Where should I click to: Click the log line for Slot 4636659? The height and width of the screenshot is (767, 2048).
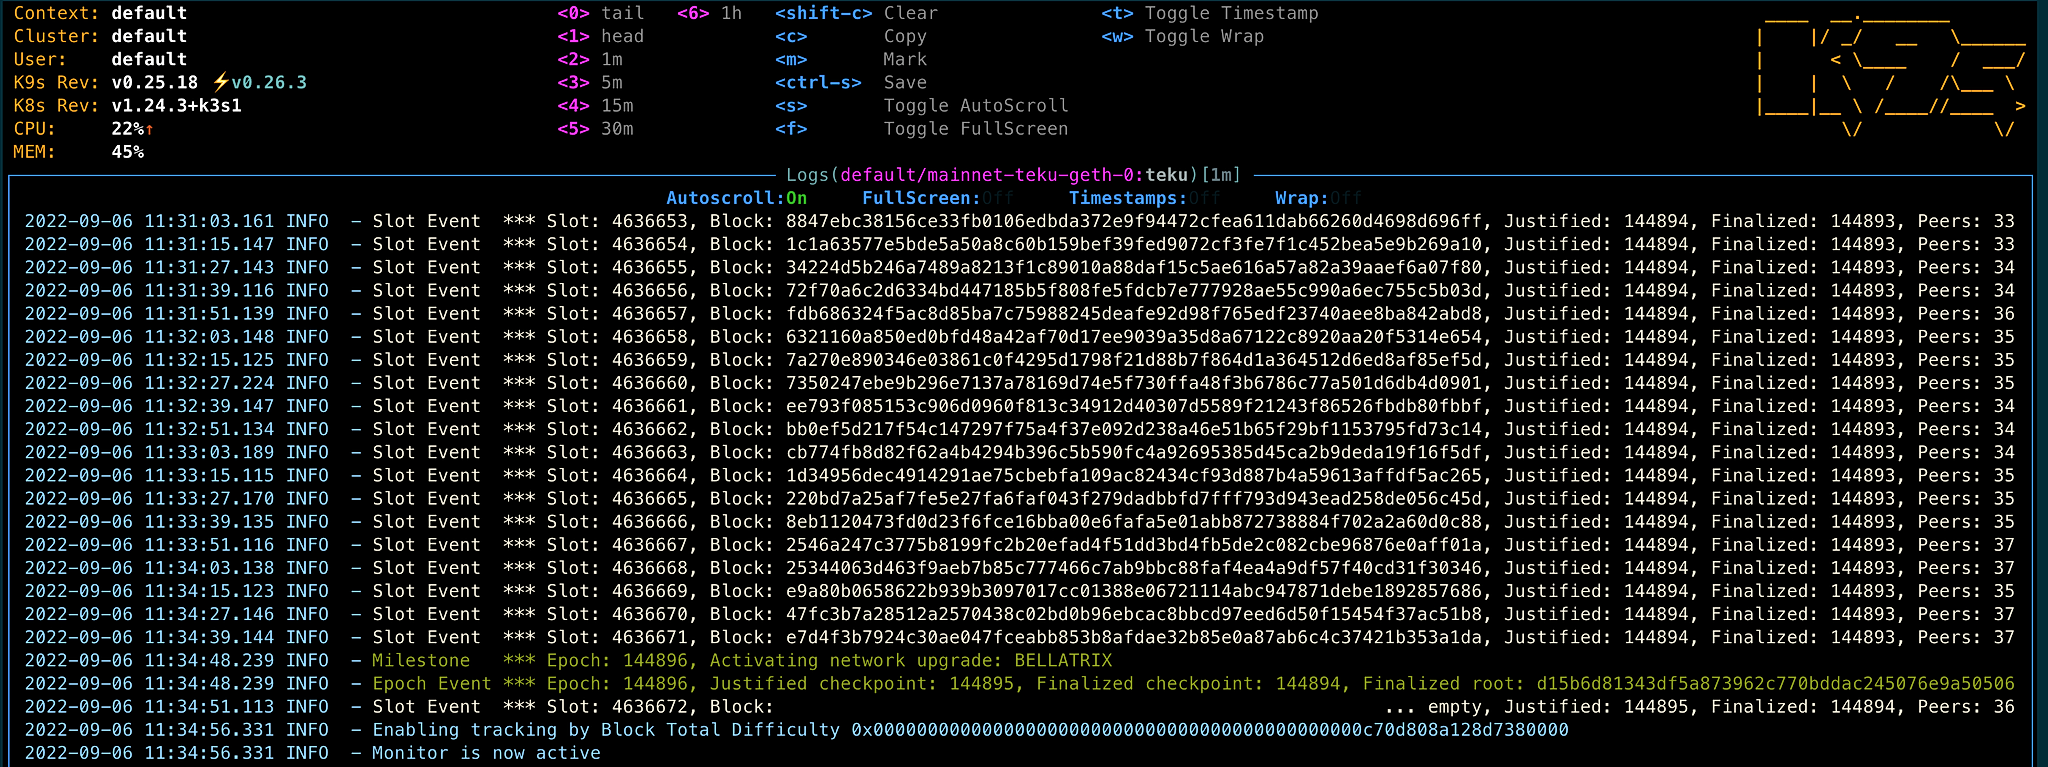(1020, 359)
